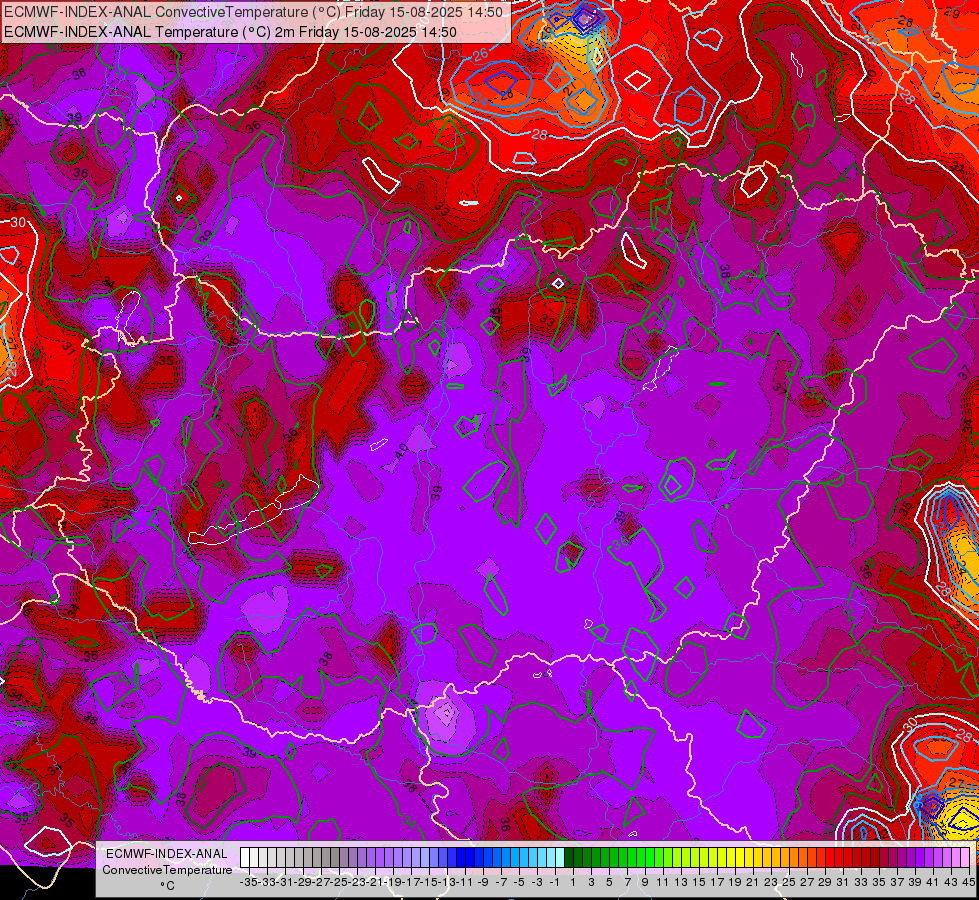
Task: Click the legend scale value 1
Action: click(573, 881)
